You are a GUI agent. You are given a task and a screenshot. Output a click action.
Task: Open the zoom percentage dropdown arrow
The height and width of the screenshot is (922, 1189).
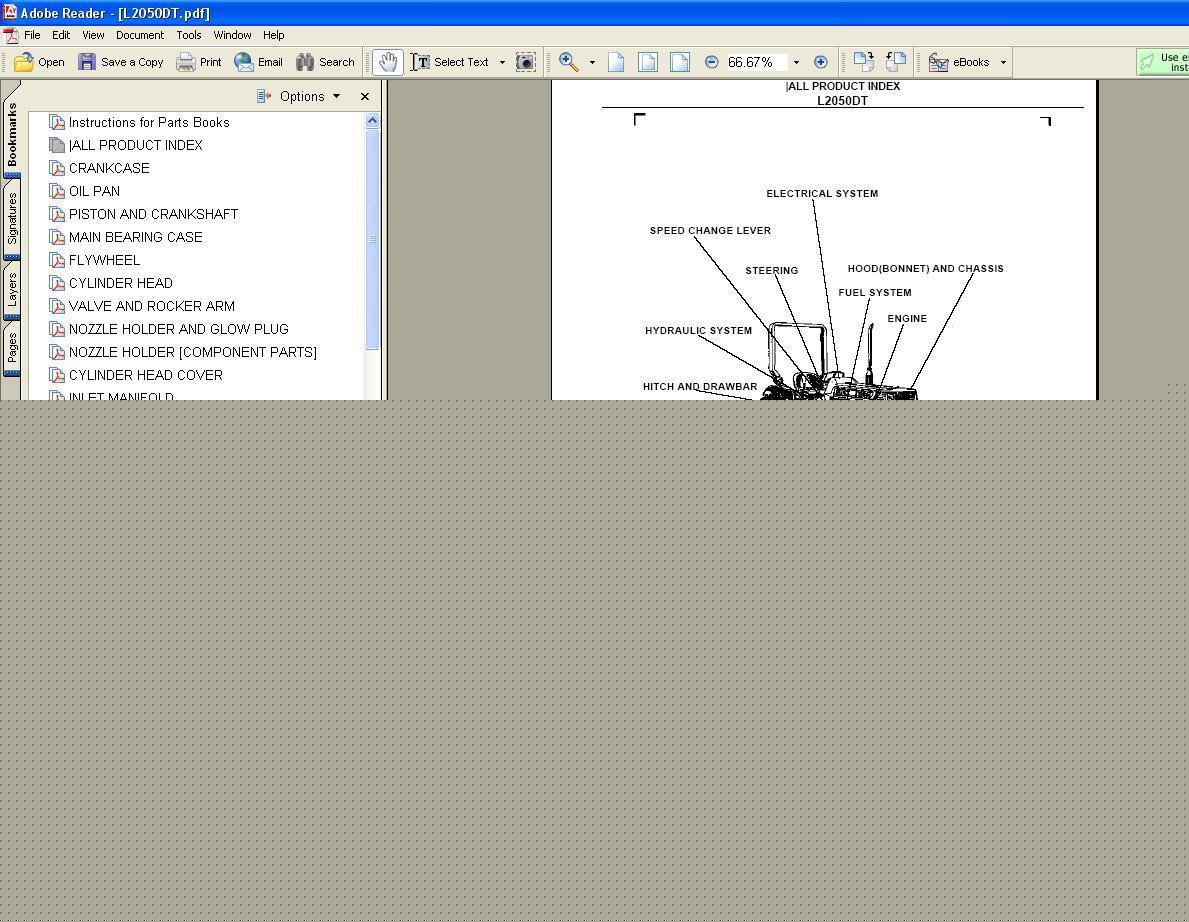[x=796, y=62]
